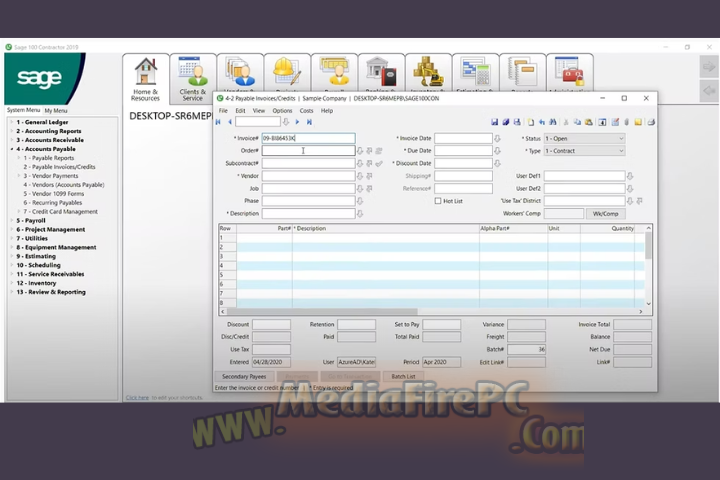This screenshot has height=480, width=720.
Task: Go to the last record arrow
Action: 309,122
